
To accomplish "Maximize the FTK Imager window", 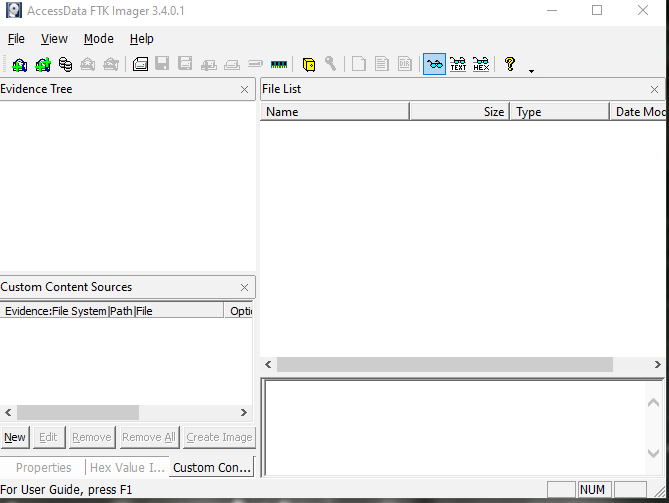I will (x=597, y=10).
